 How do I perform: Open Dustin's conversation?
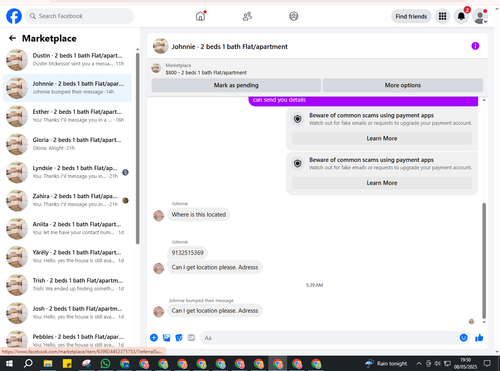coord(67,60)
